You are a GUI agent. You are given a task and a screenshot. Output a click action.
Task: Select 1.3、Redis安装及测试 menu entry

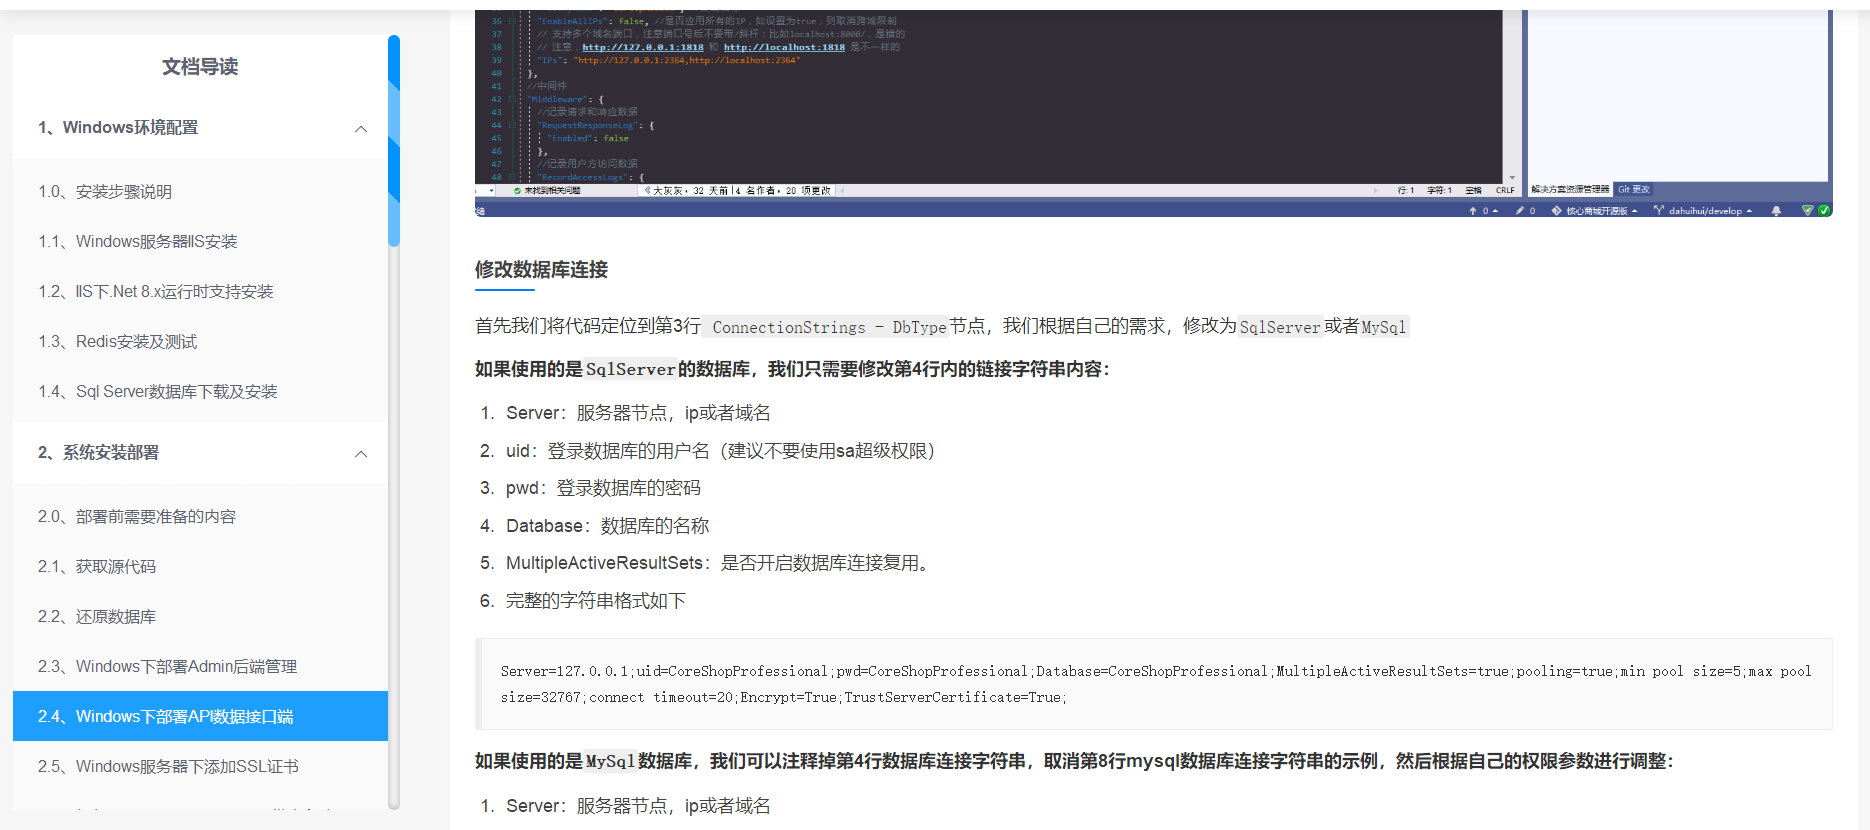(x=118, y=341)
